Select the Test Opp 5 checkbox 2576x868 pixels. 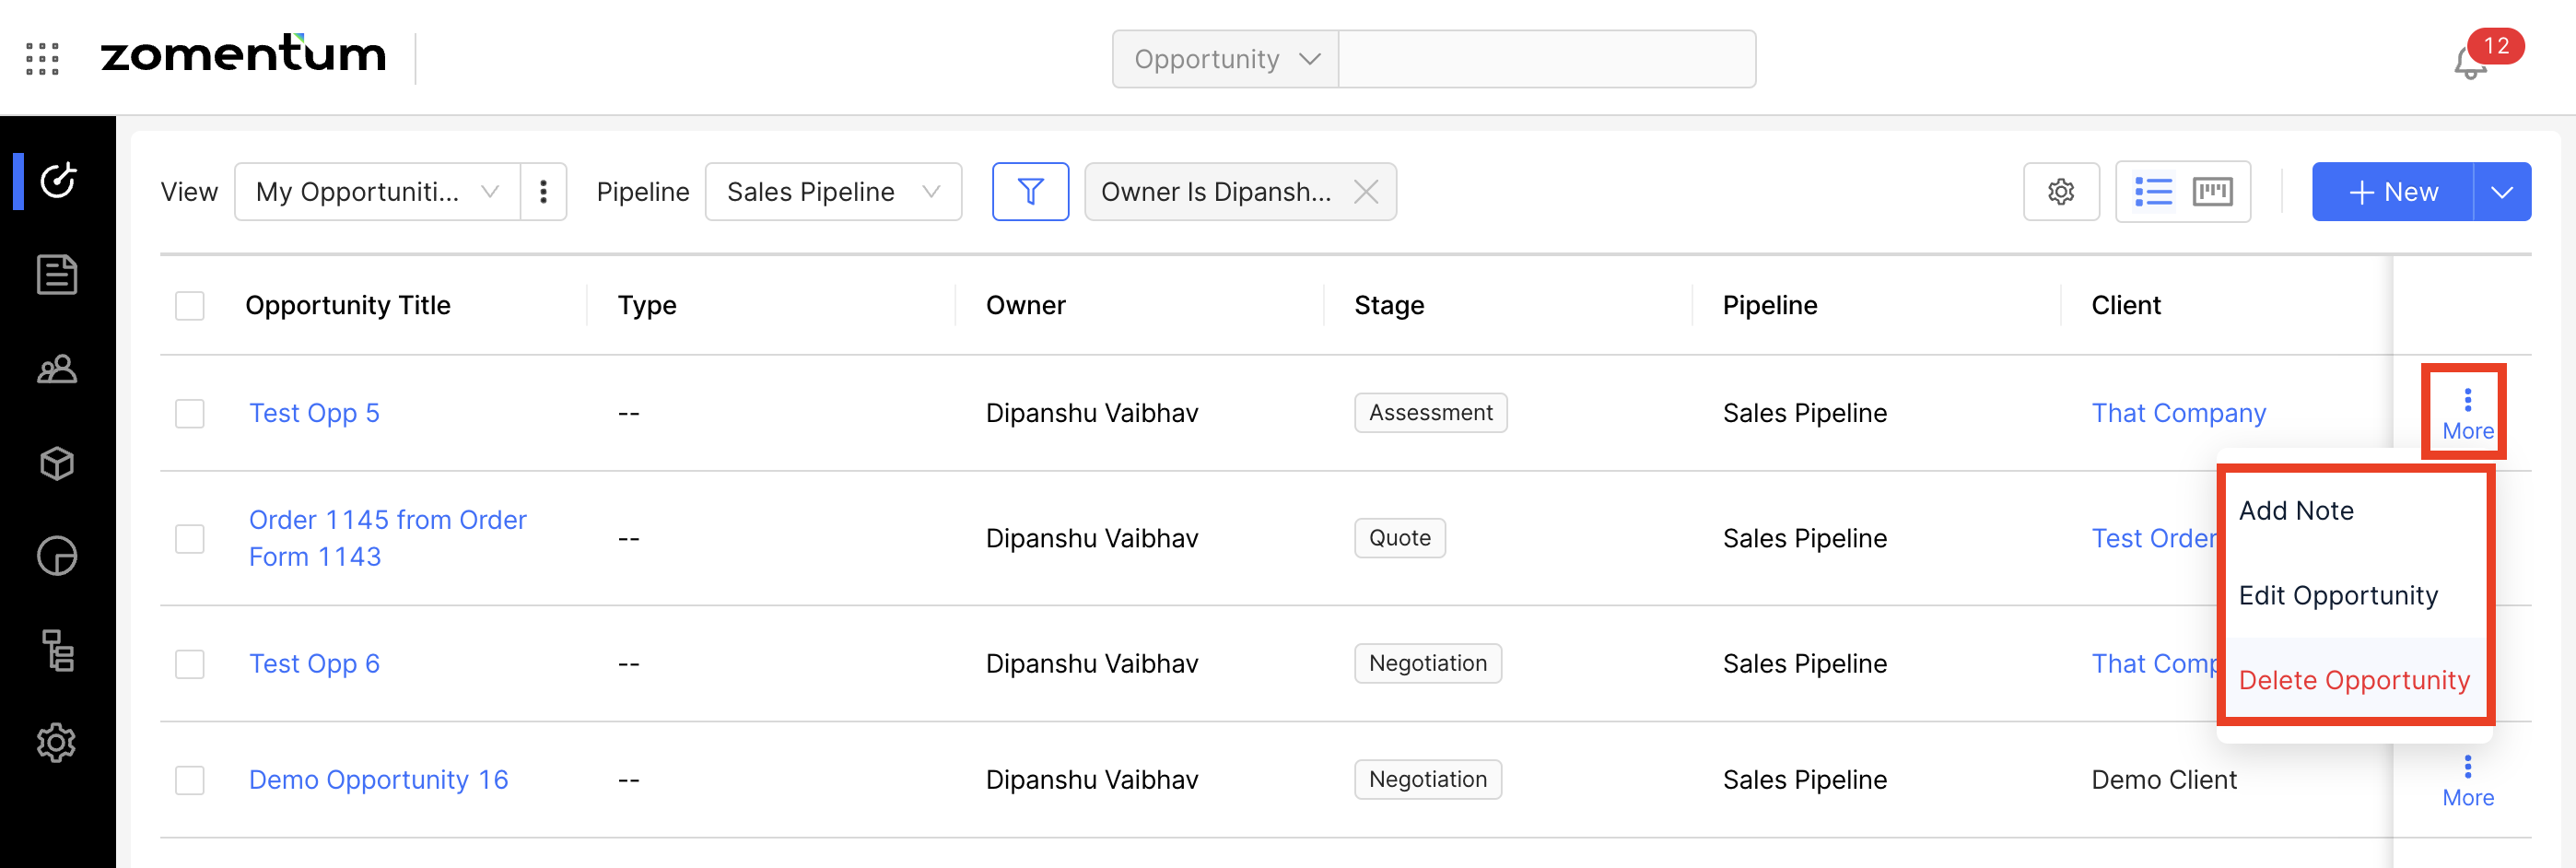tap(190, 414)
